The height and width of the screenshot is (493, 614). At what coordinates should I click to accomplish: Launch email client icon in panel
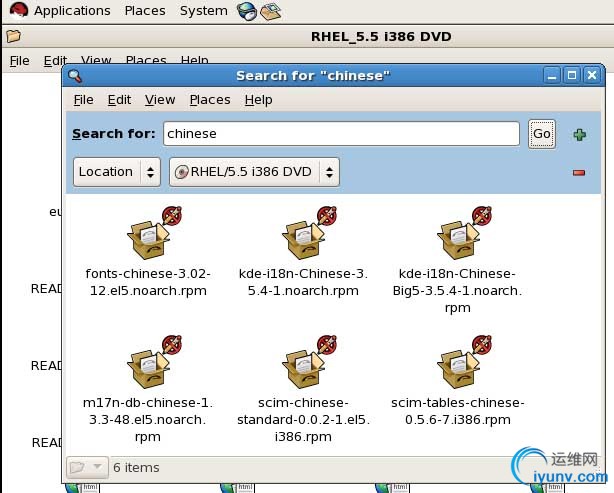[271, 11]
